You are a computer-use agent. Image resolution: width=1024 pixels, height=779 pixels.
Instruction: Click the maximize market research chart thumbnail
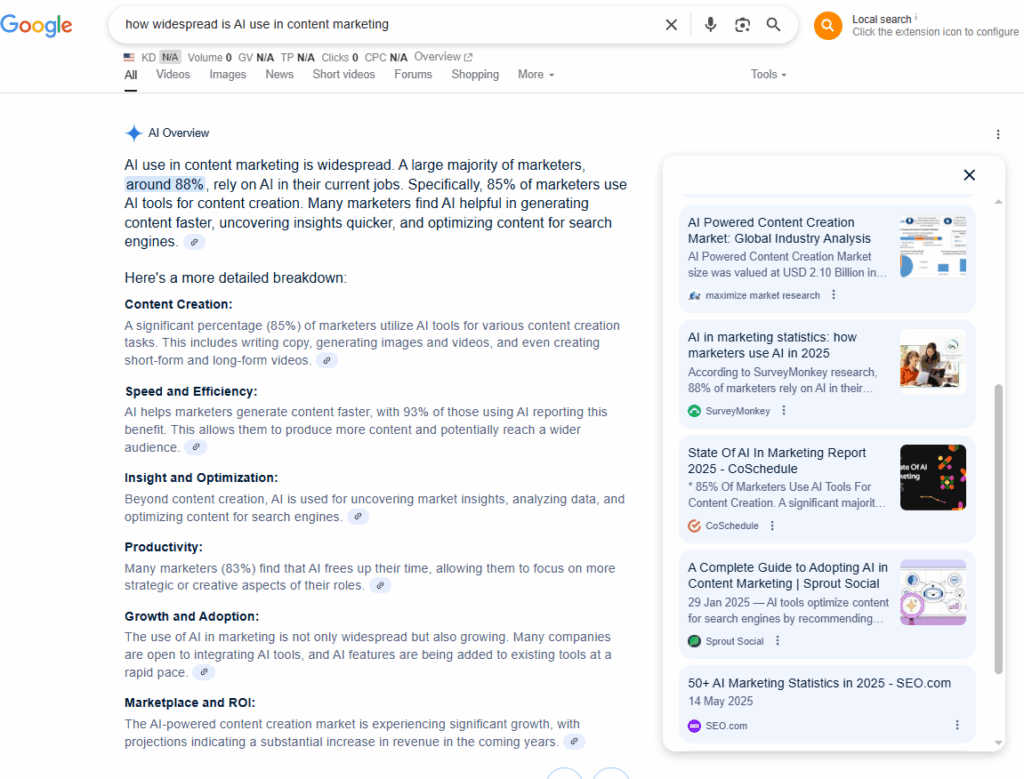(x=933, y=246)
